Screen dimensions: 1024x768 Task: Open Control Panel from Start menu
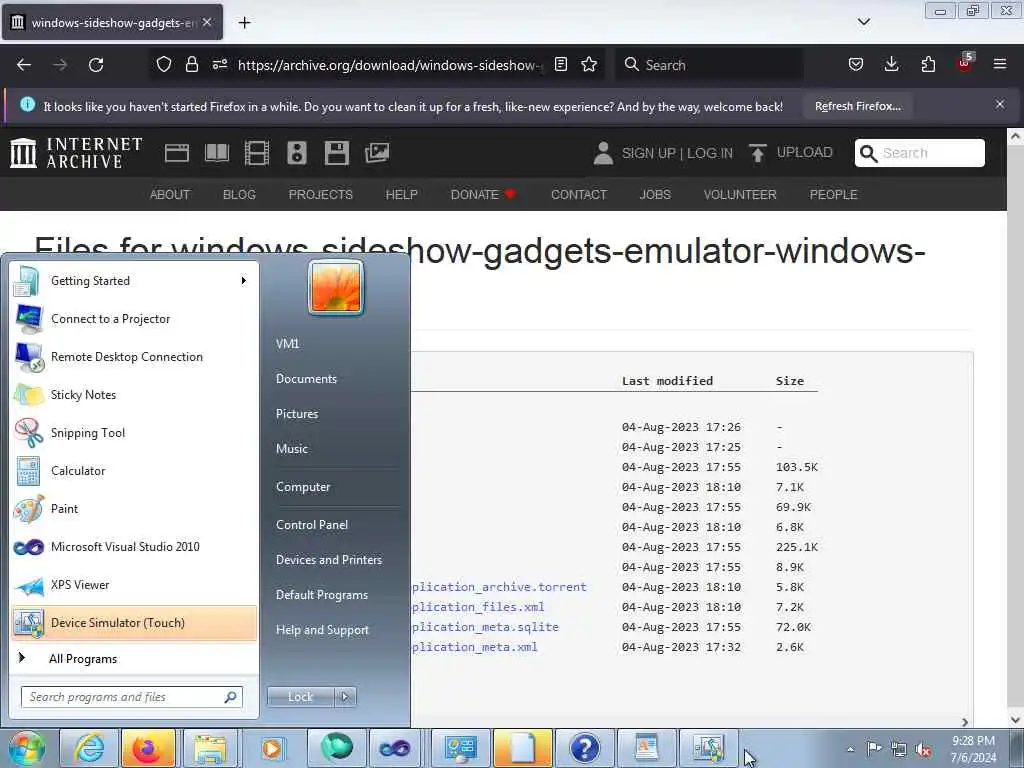point(312,524)
